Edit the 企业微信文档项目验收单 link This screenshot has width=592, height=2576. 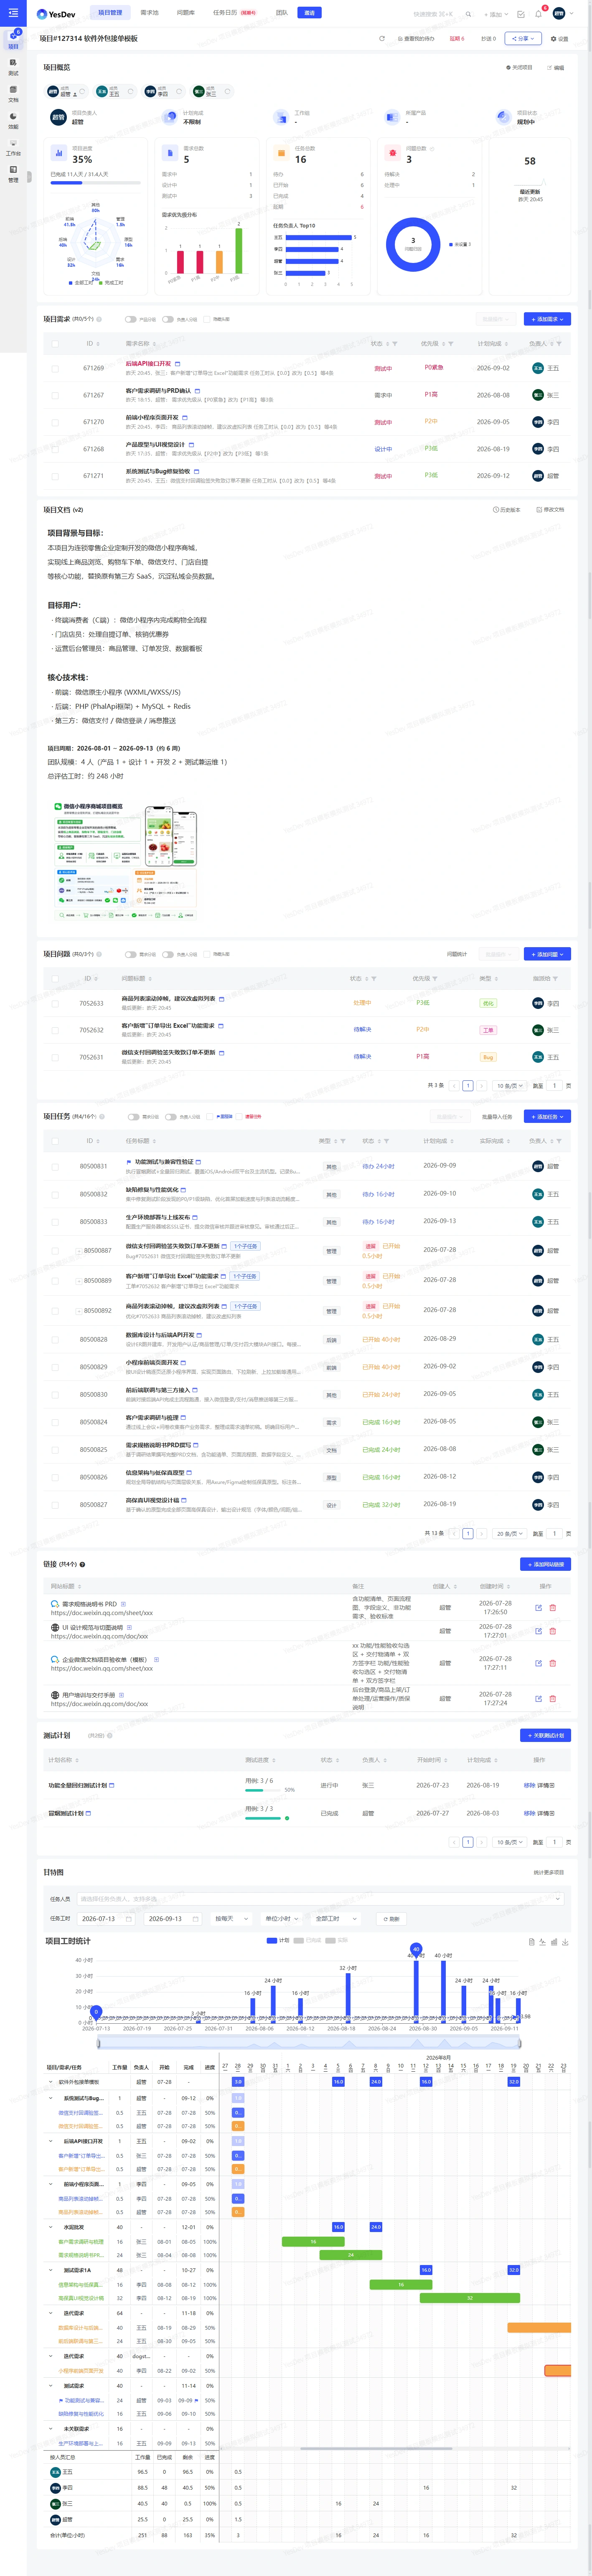[538, 1663]
